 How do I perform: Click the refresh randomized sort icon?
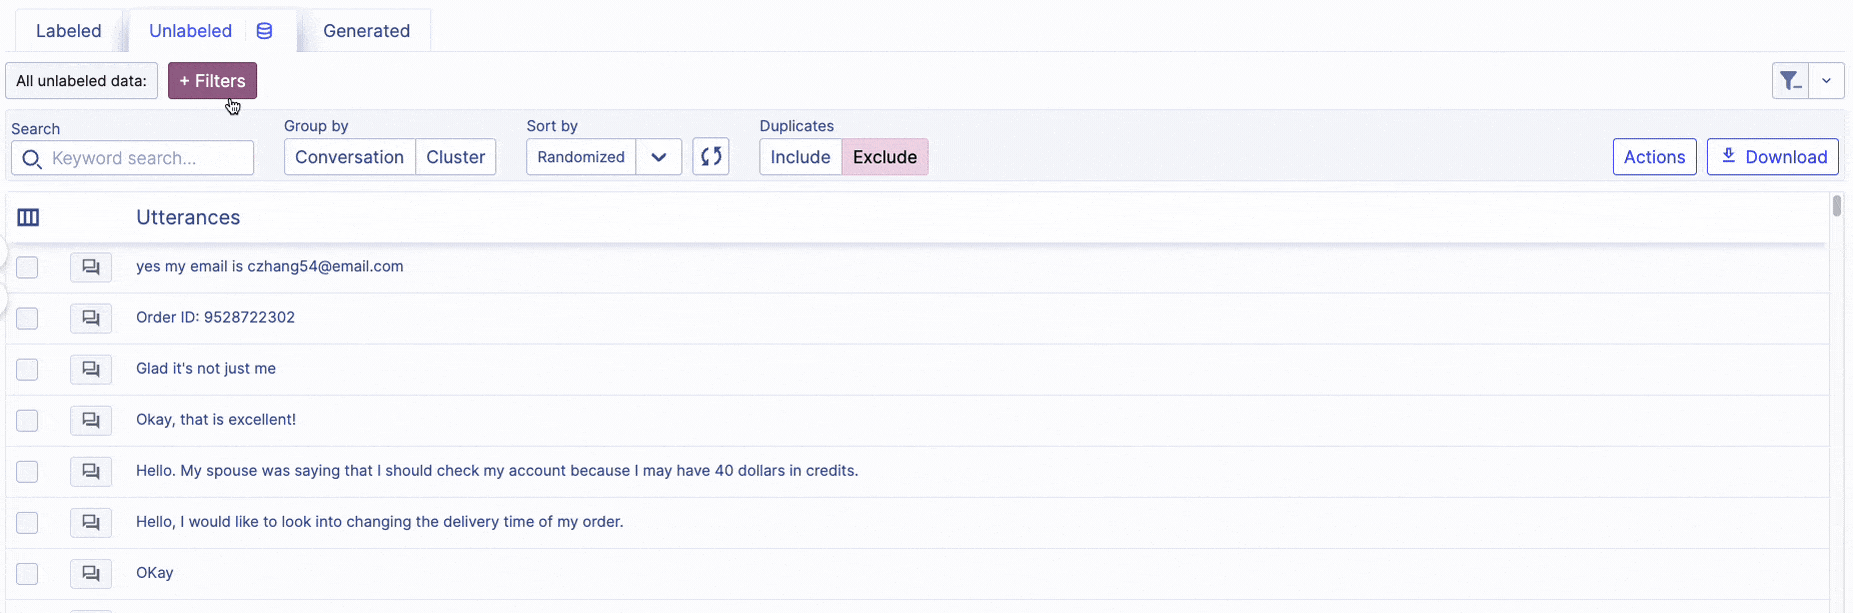pos(710,157)
